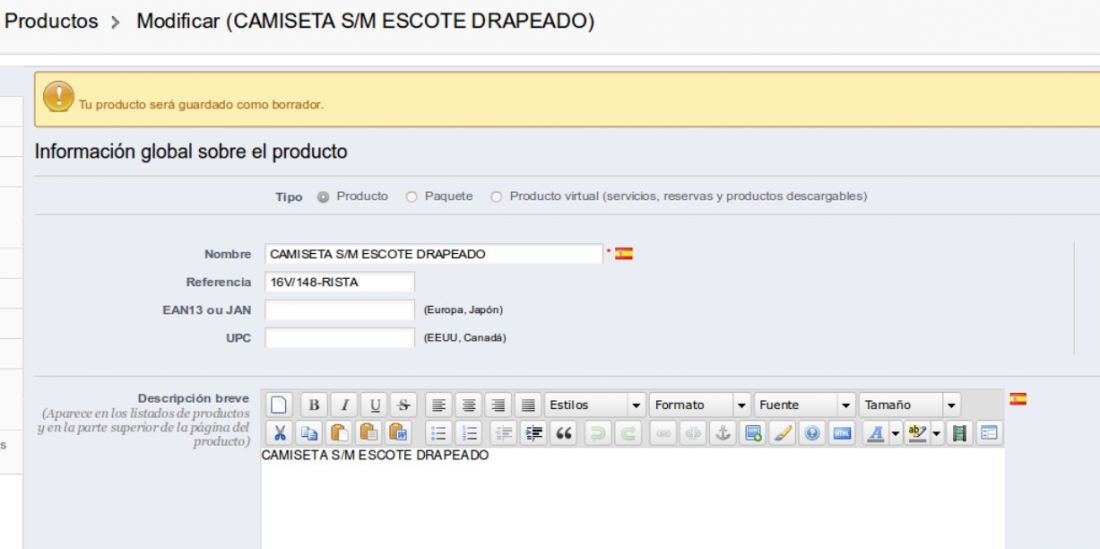The width and height of the screenshot is (1100, 549).
Task: Insert bulleted list
Action: point(438,433)
